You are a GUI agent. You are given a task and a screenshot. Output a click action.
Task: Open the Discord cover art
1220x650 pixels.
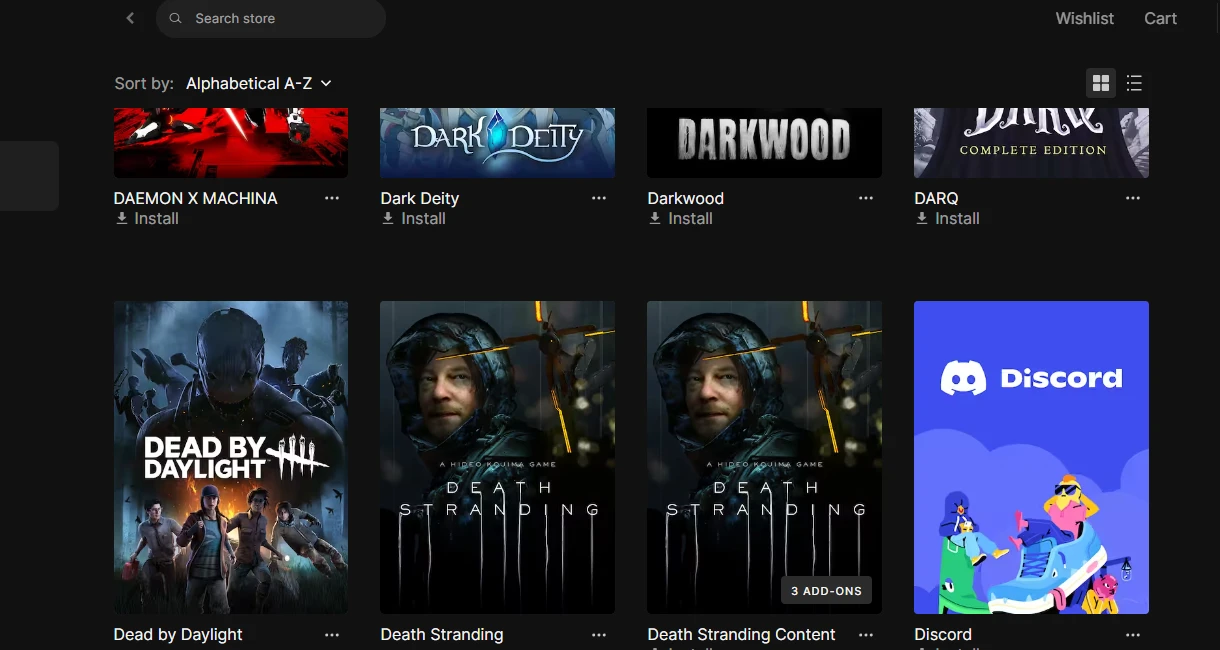(x=1032, y=457)
